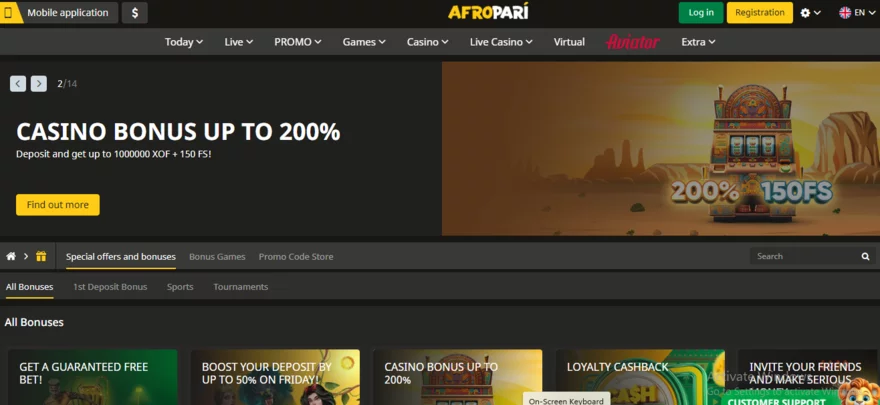
Task: Click the All Bonuses section heading
Action: (34, 322)
